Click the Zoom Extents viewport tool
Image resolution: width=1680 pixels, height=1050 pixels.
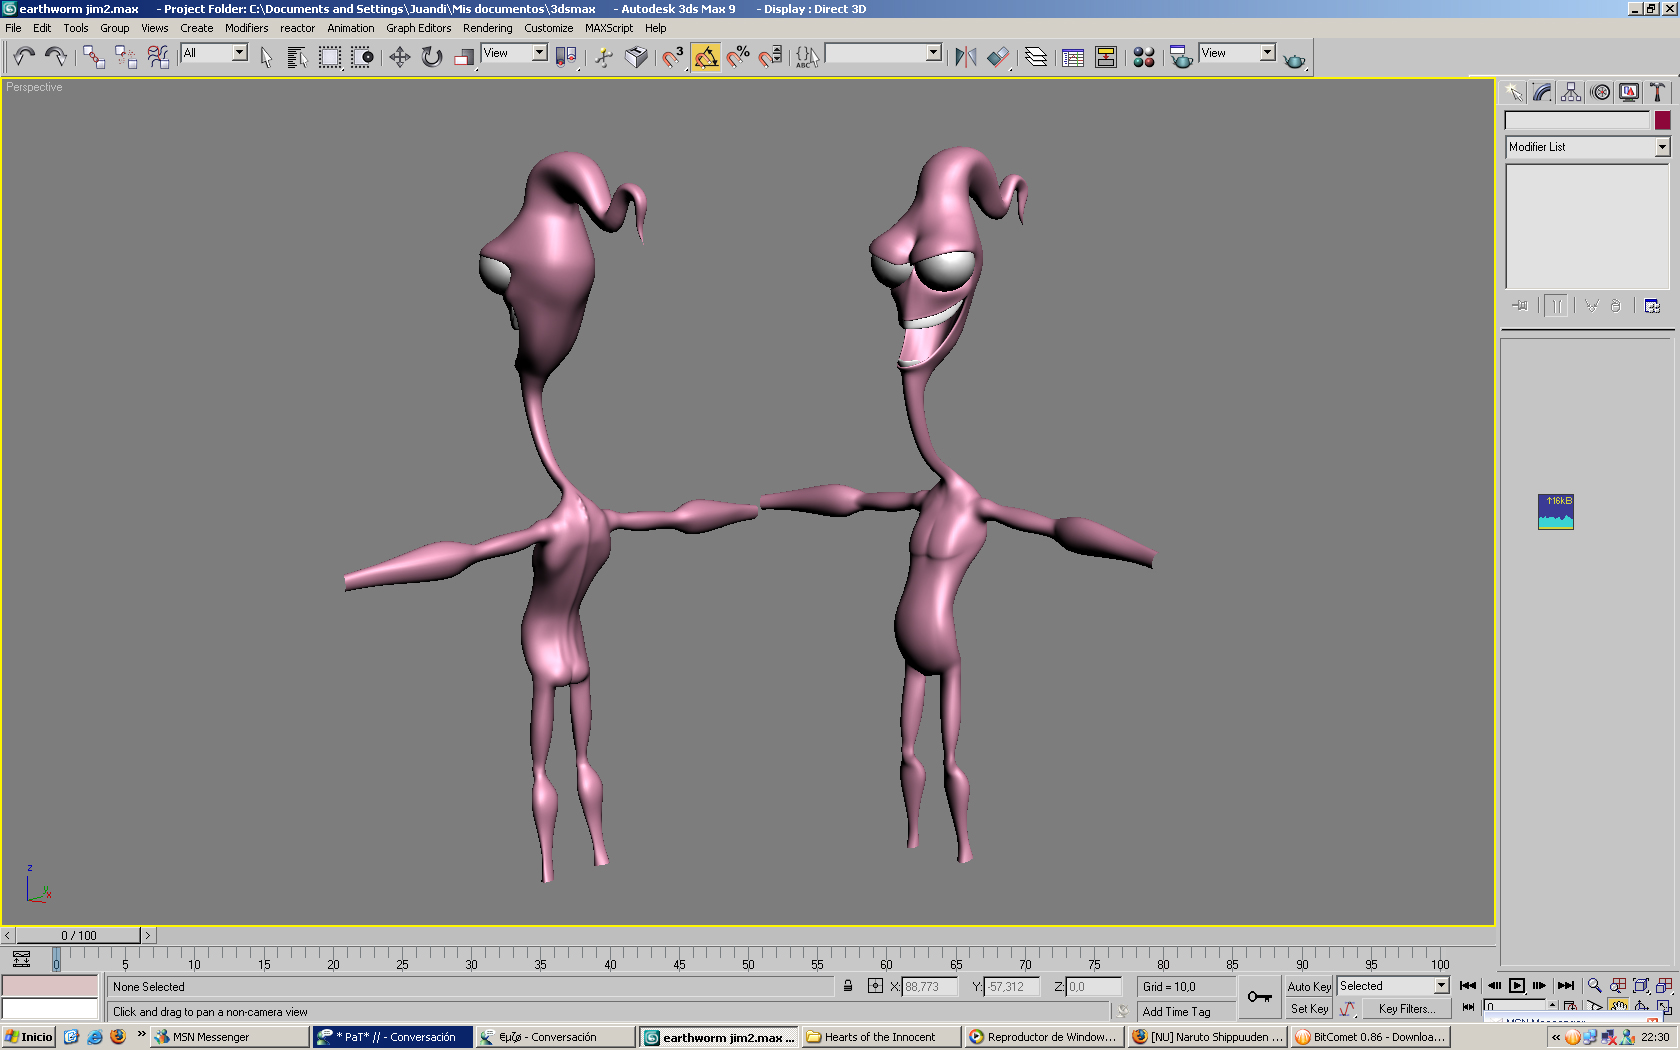click(1641, 986)
